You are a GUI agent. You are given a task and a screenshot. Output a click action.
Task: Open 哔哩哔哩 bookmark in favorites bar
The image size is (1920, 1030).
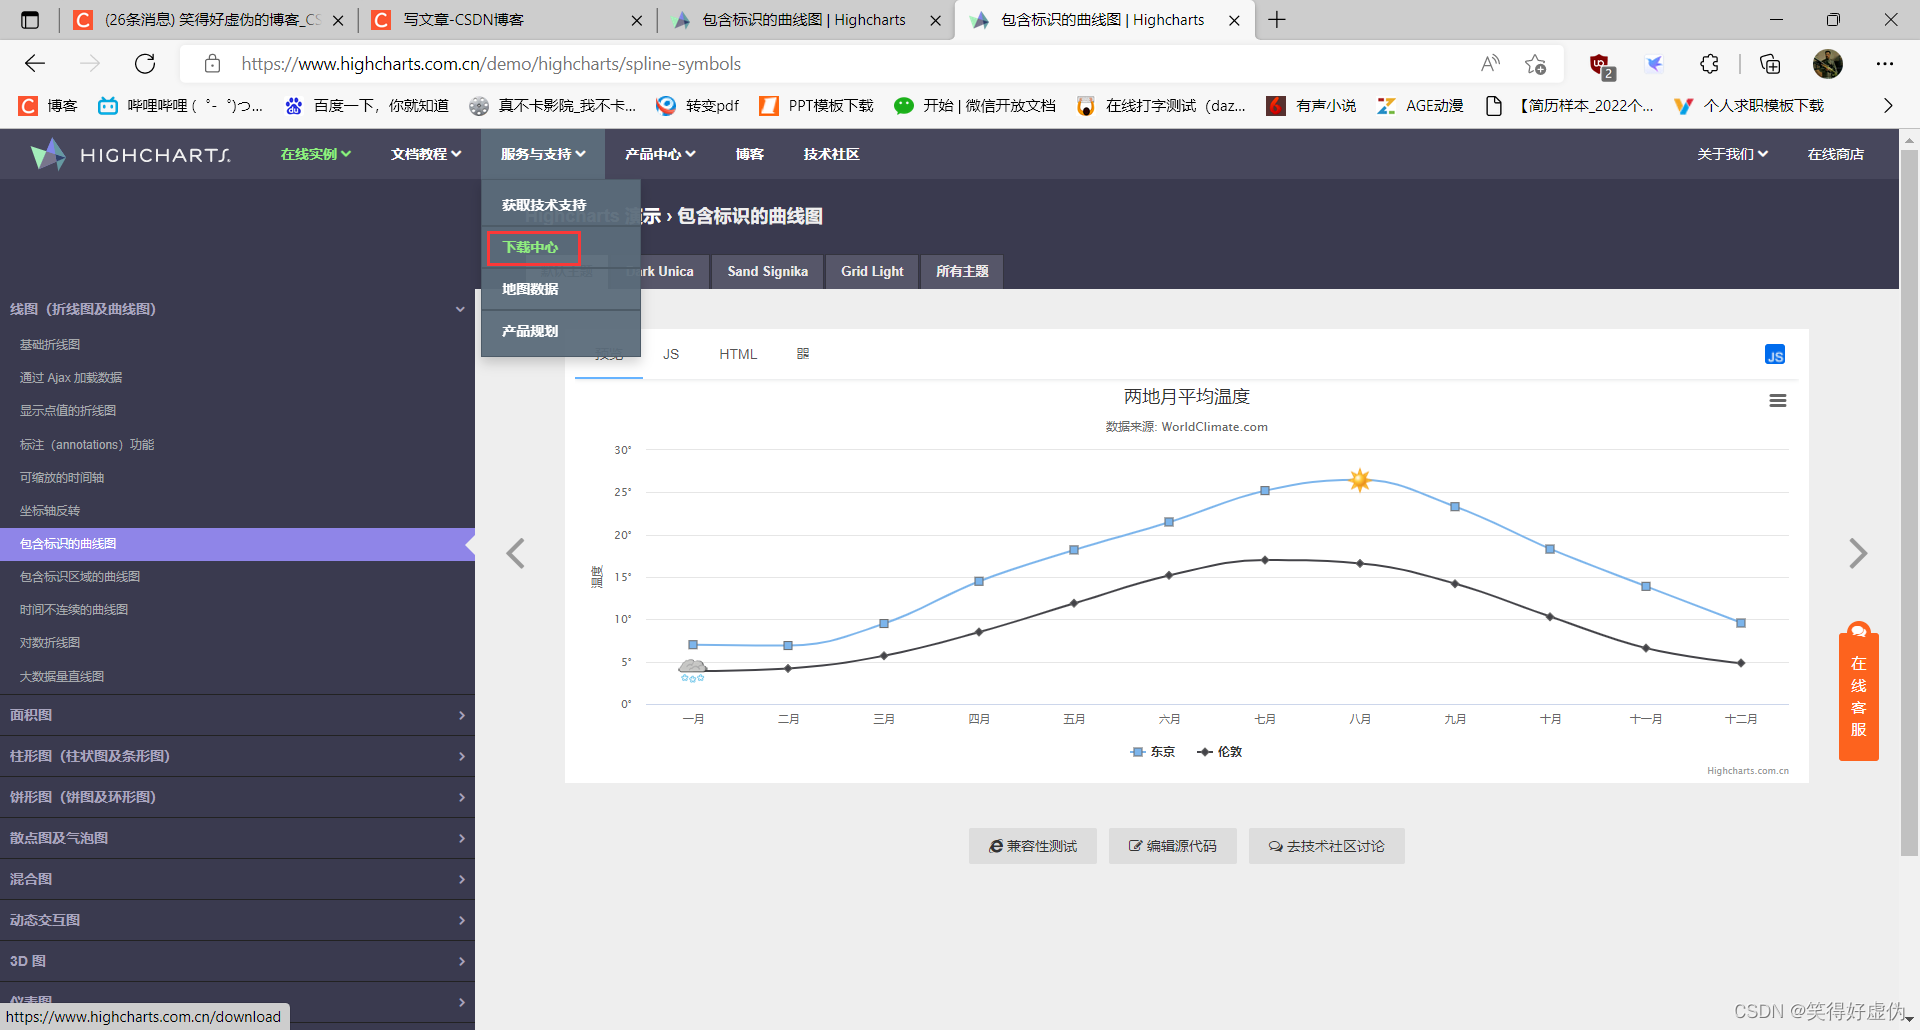(x=180, y=106)
